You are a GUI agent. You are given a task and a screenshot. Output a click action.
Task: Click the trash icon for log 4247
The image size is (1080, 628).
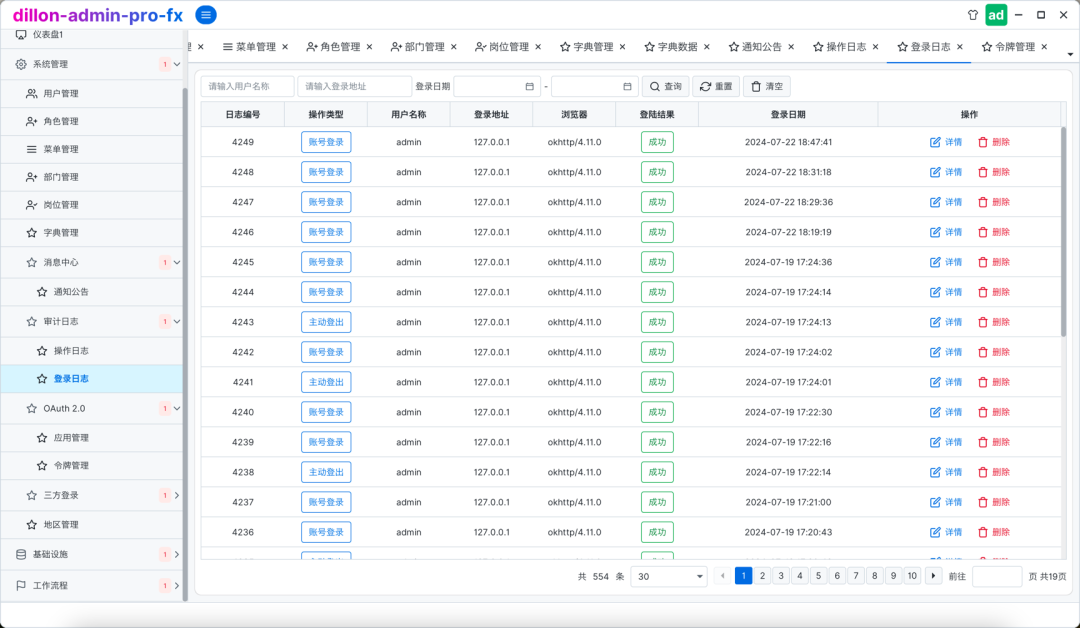click(x=982, y=202)
